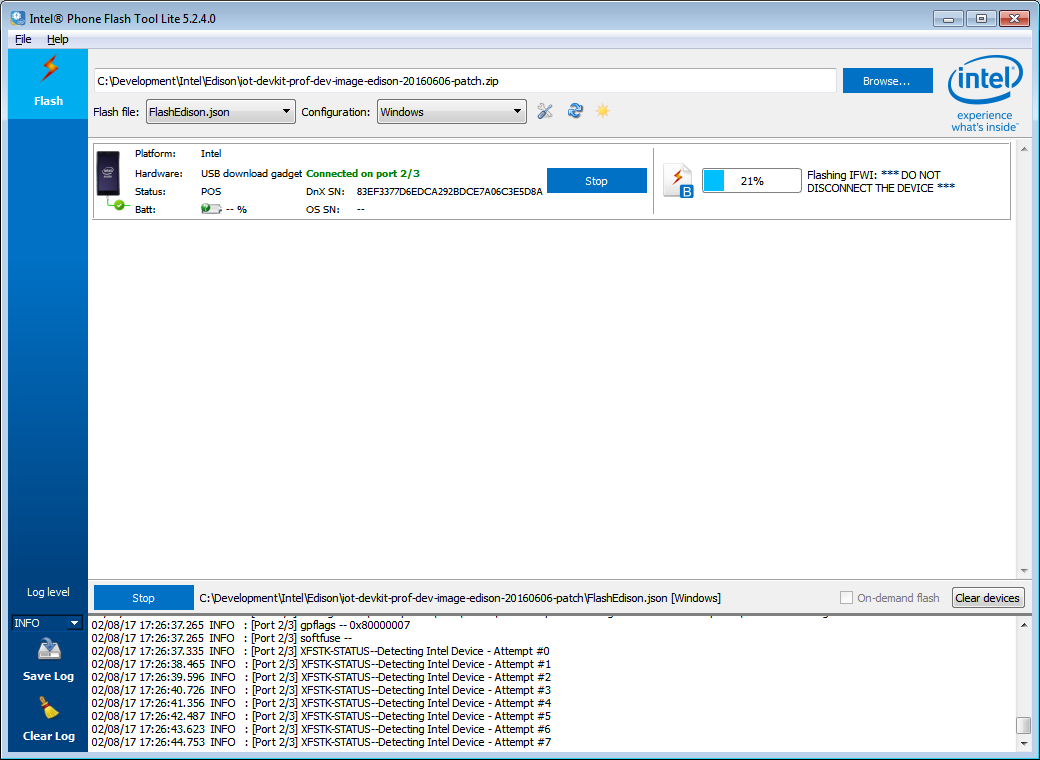The image size is (1040, 760).
Task: Click the flash image path input field
Action: [464, 81]
